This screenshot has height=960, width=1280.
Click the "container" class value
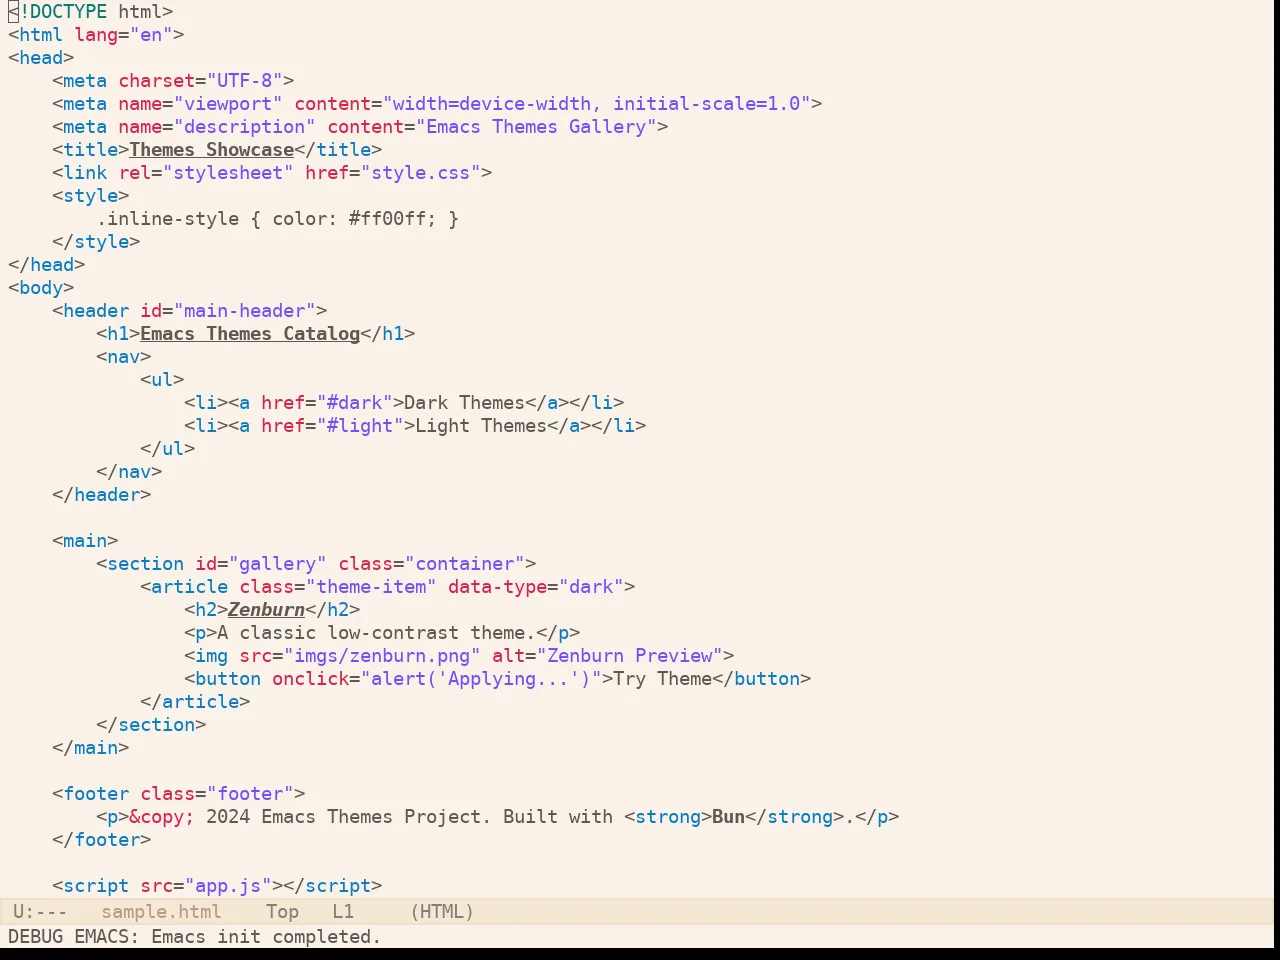pyautogui.click(x=465, y=564)
